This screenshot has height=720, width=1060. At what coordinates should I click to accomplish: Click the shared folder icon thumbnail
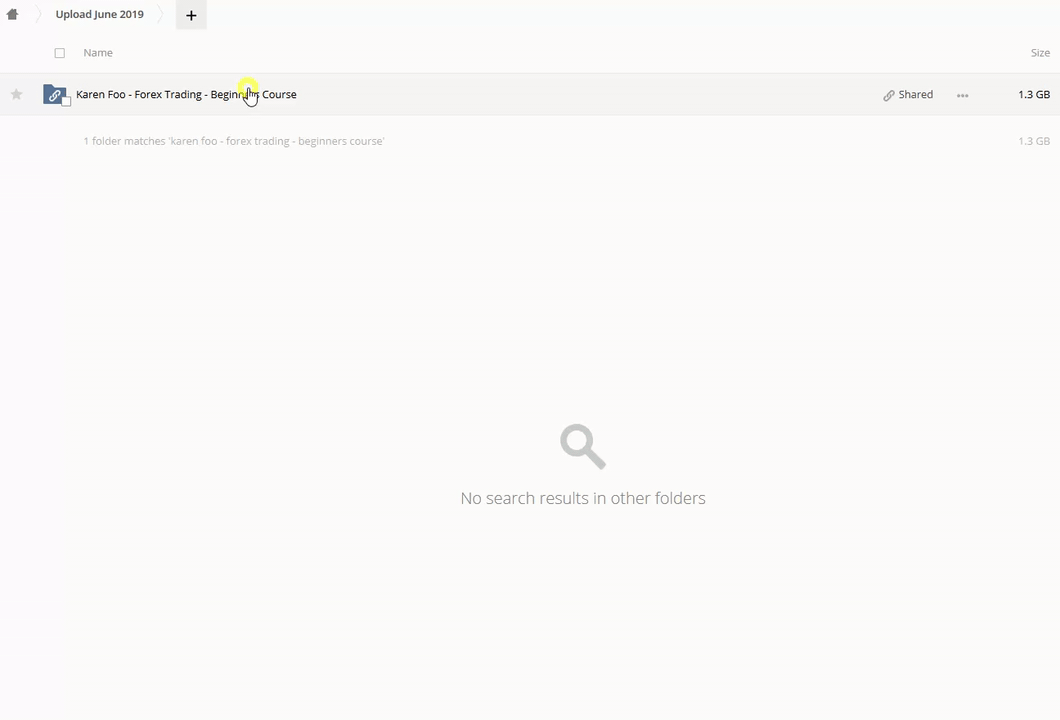(54, 94)
